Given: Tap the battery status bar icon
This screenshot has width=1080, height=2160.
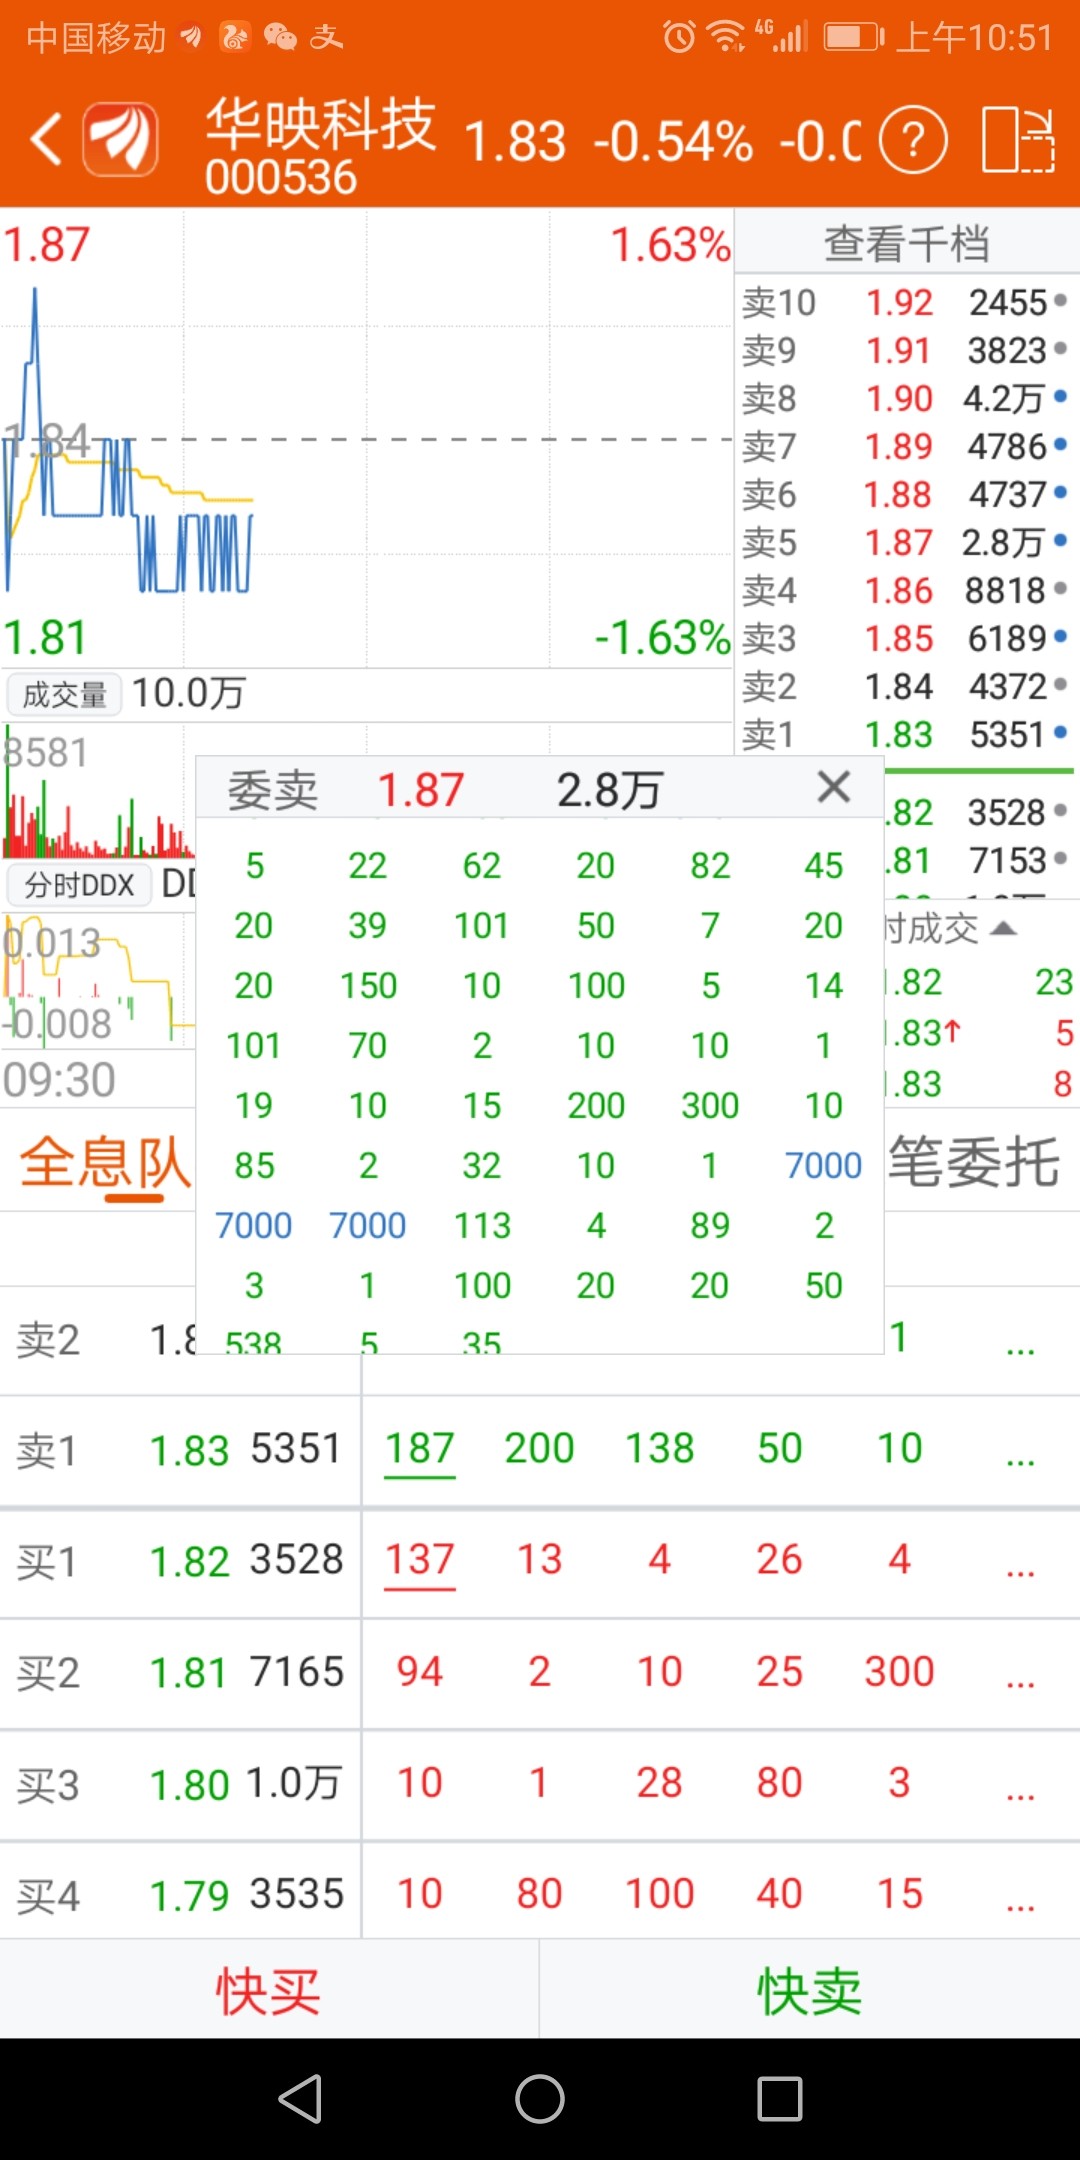Looking at the screenshot, I should [x=854, y=37].
